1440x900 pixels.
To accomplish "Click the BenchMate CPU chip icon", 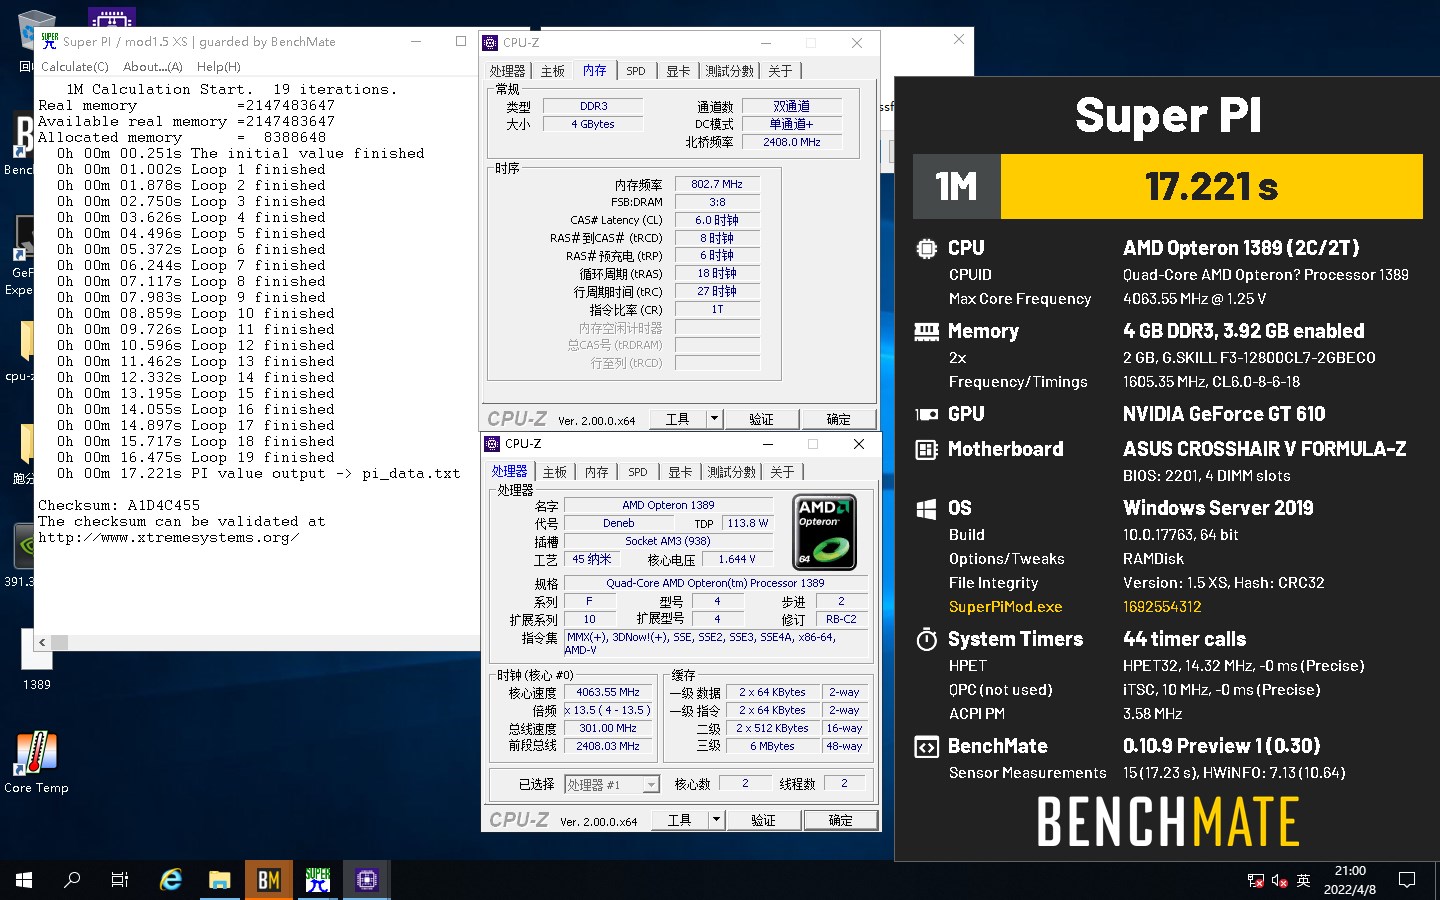I will click(927, 248).
